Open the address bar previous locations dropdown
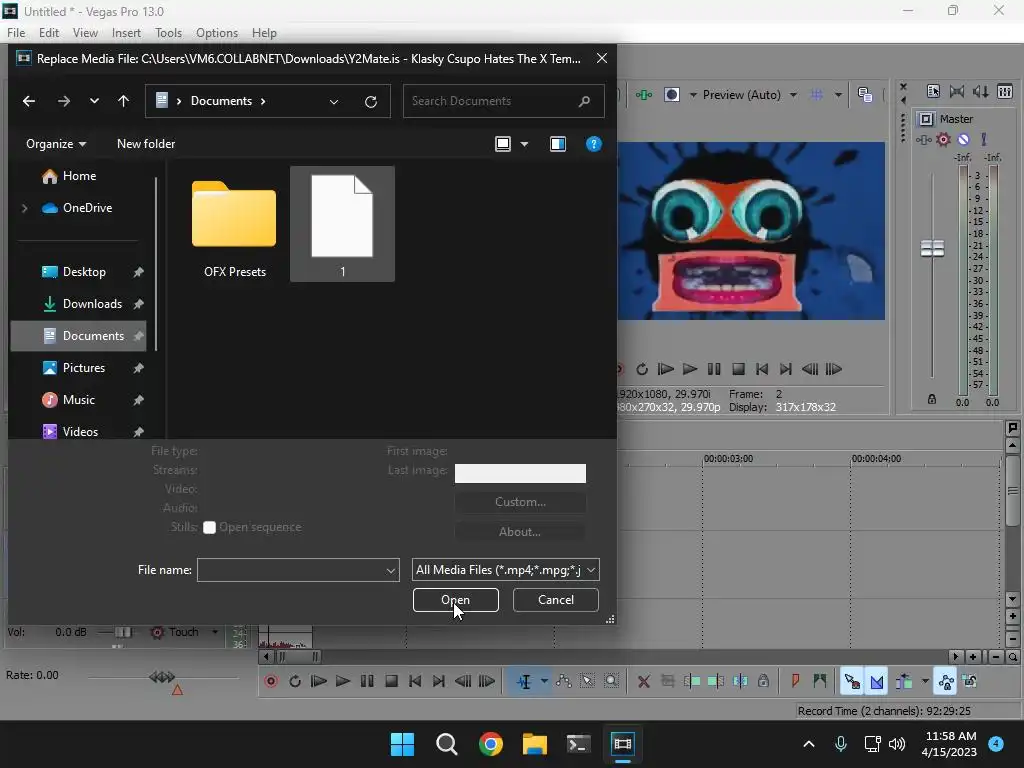 click(334, 101)
